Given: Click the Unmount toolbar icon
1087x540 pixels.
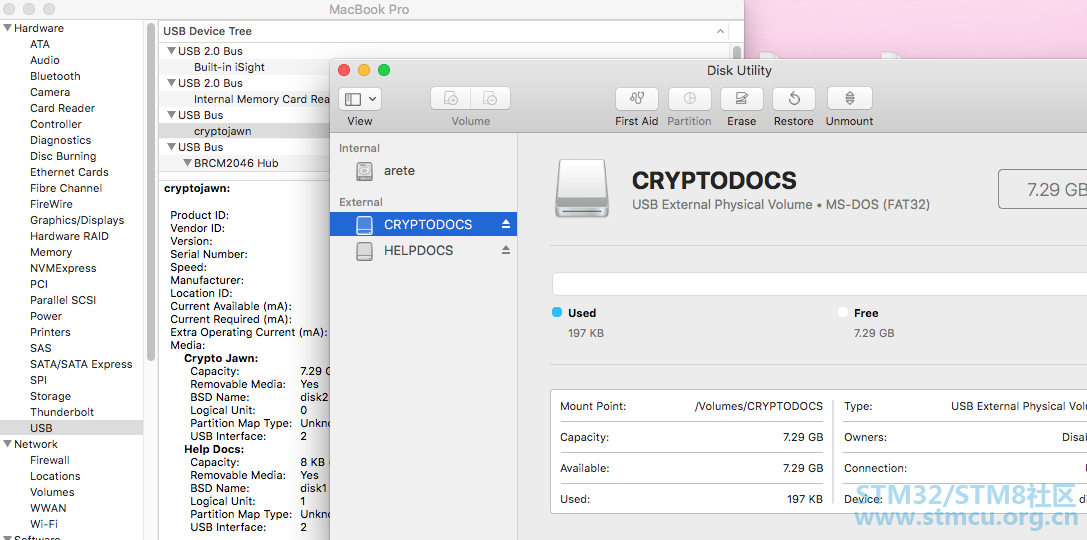Looking at the screenshot, I should (x=849, y=98).
